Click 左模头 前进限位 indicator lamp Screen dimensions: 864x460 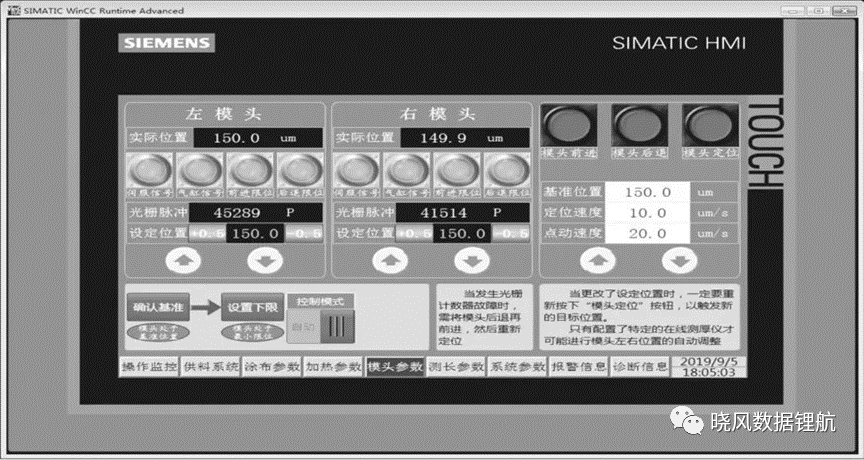point(250,171)
